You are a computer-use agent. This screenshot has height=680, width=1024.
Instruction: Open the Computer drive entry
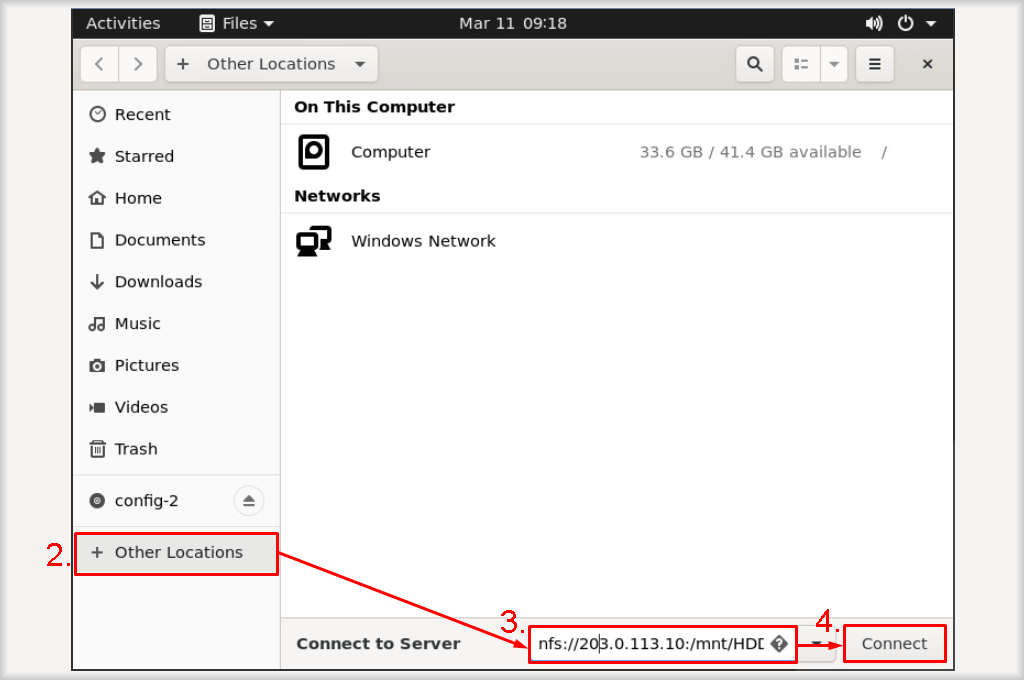[x=616, y=152]
